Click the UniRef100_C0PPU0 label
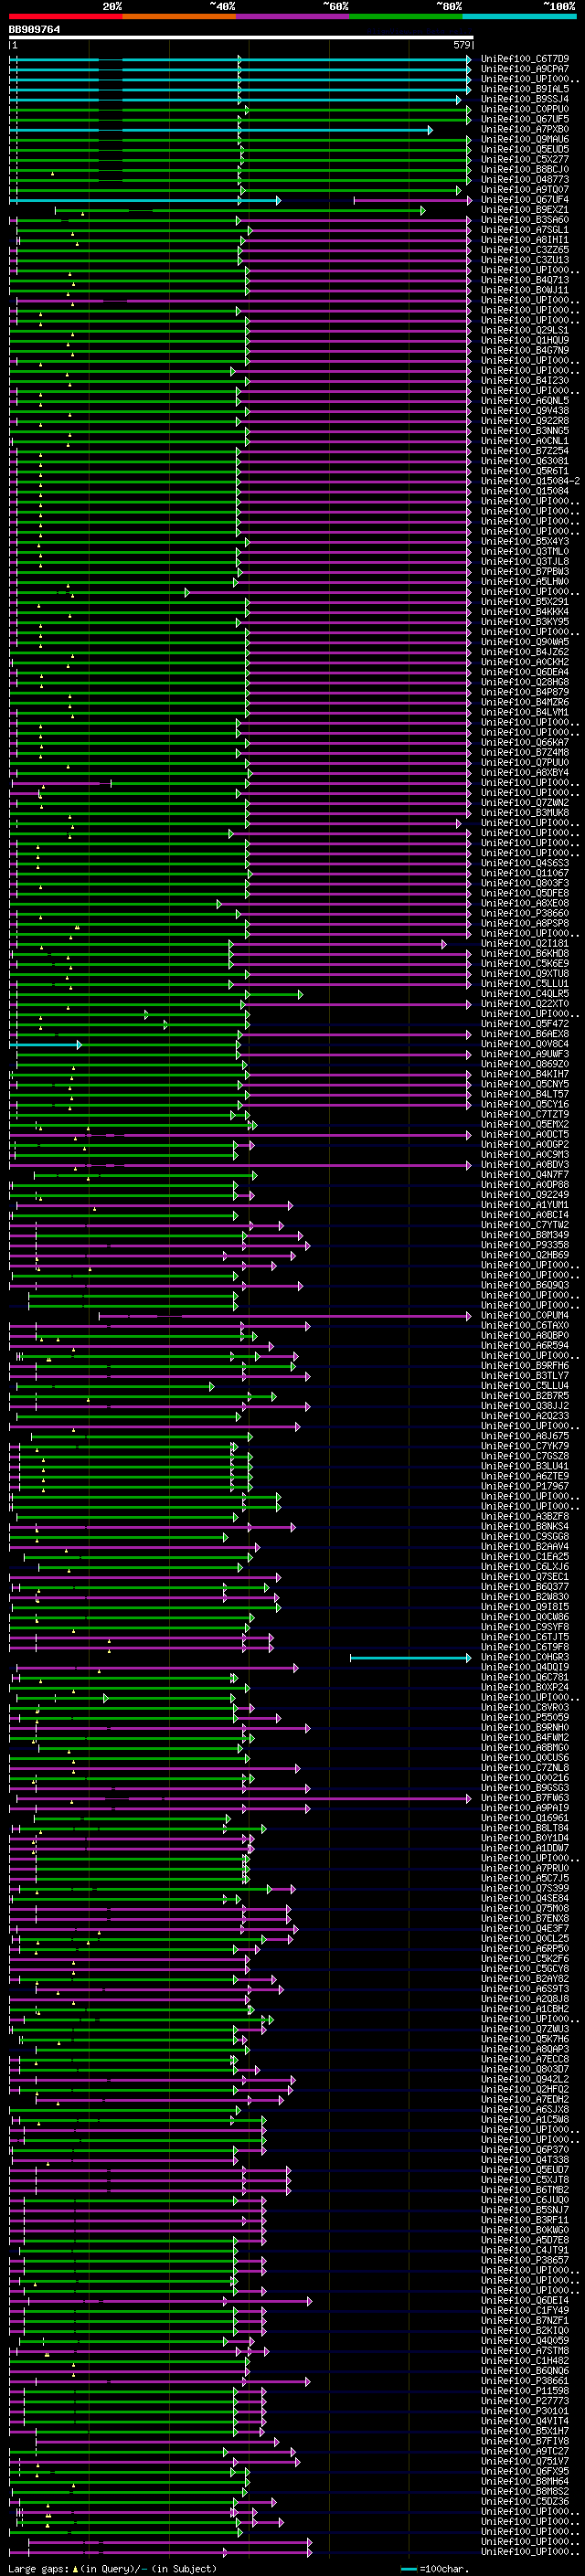Viewport: 585px width, 2576px height. (525, 109)
